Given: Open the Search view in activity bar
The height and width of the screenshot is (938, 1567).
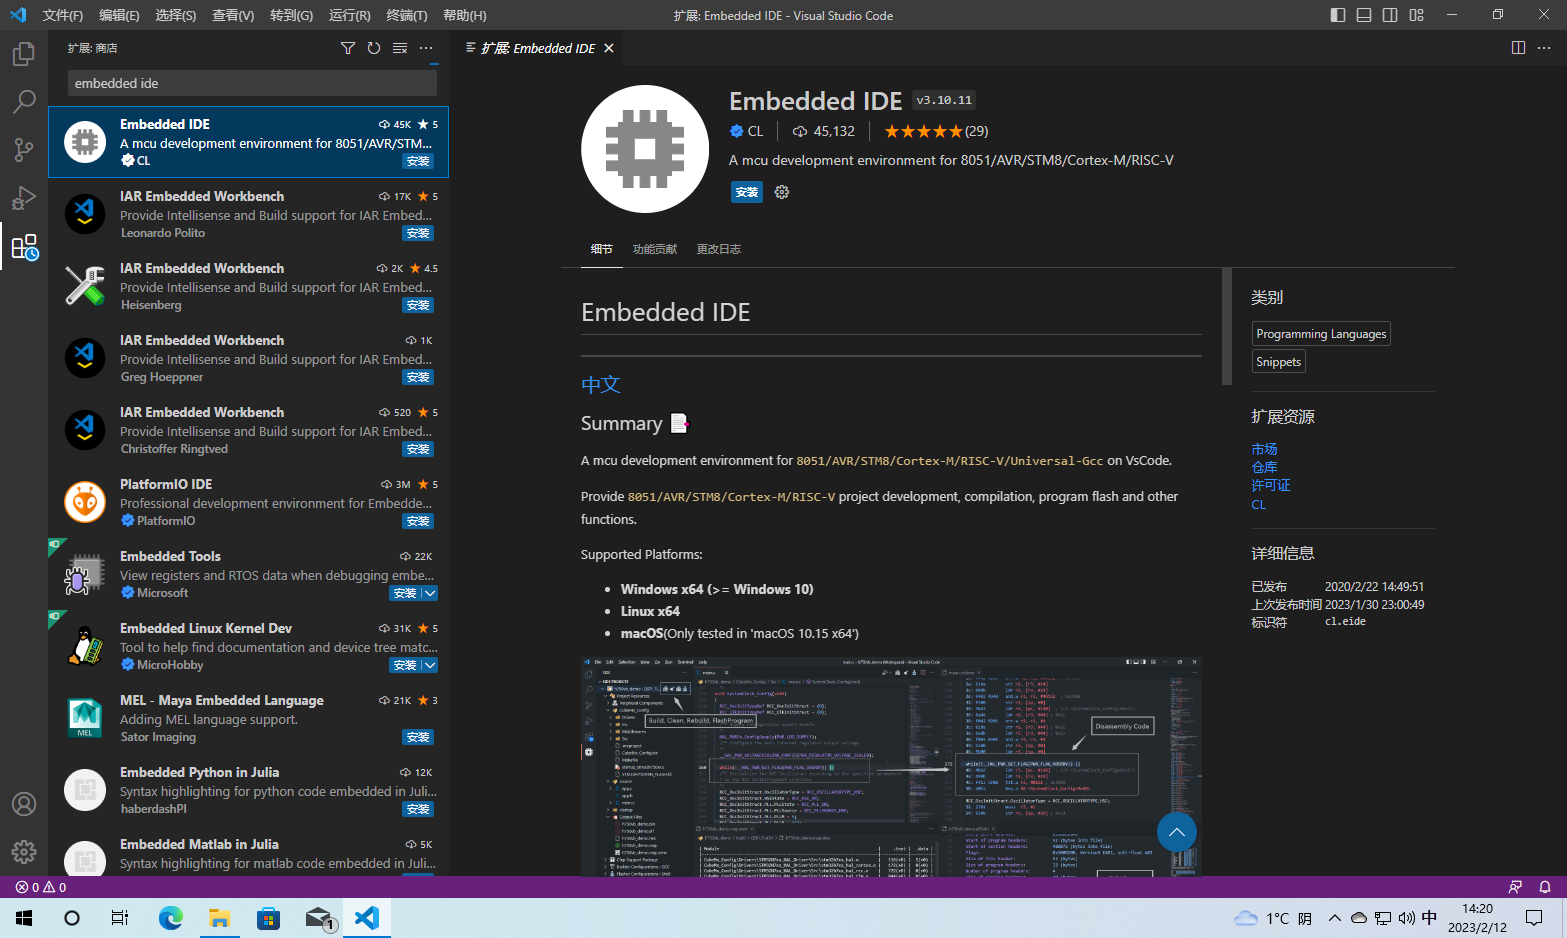Looking at the screenshot, I should [24, 101].
